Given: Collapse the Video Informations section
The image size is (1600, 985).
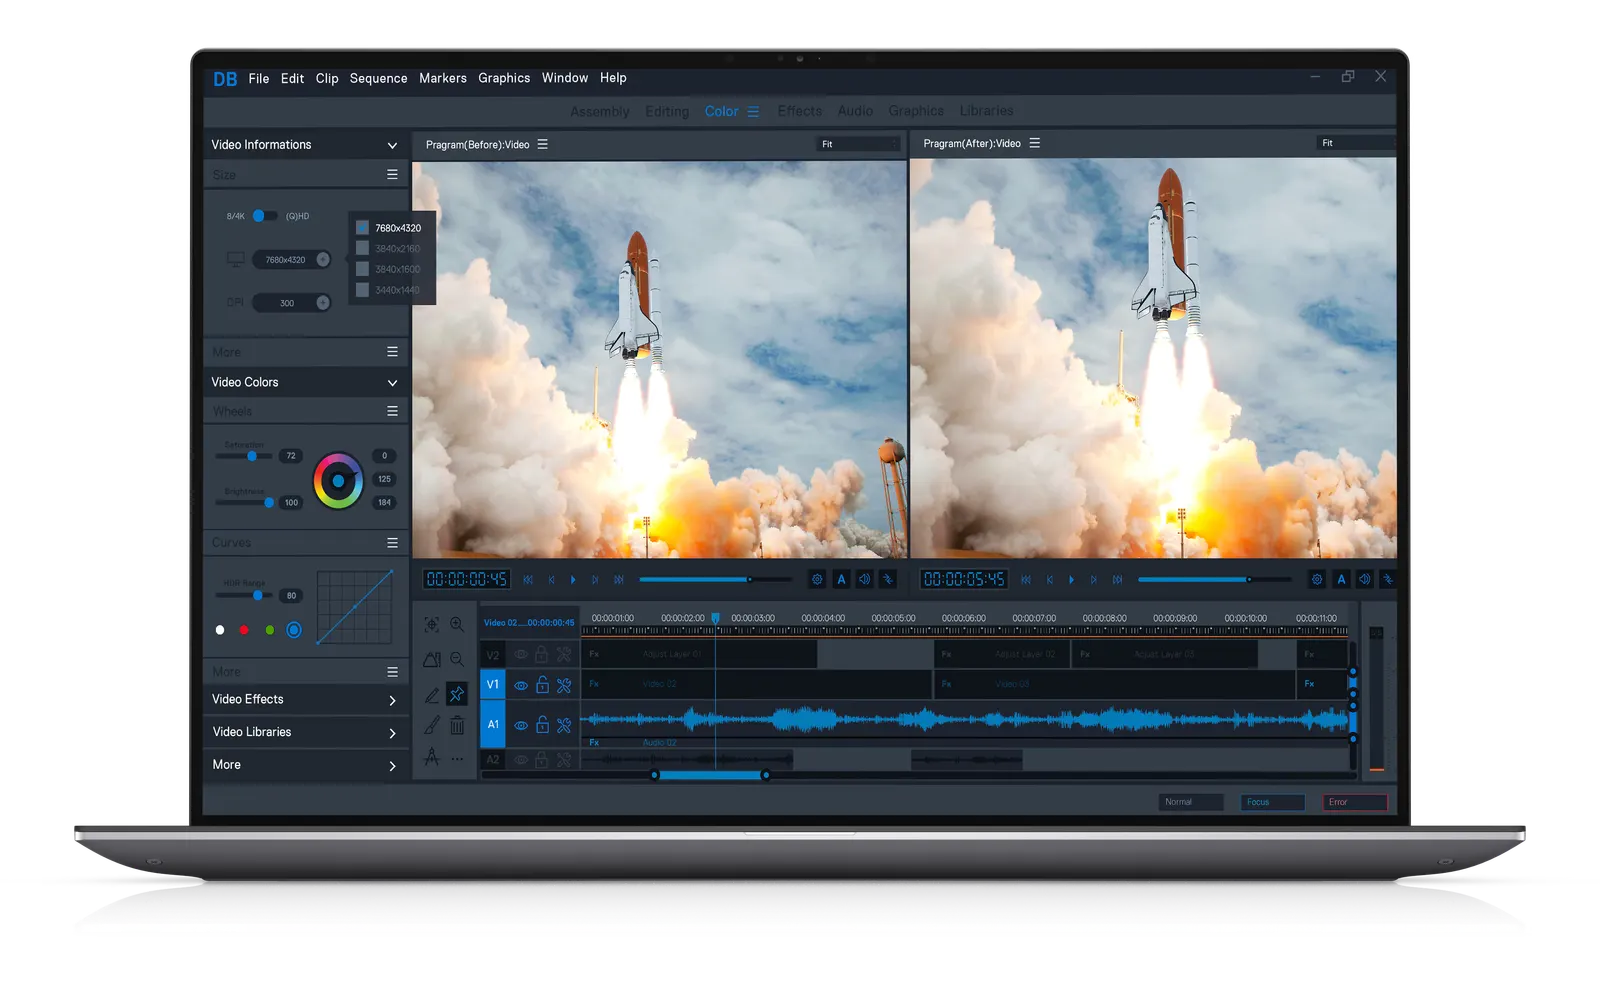Looking at the screenshot, I should click(x=392, y=145).
